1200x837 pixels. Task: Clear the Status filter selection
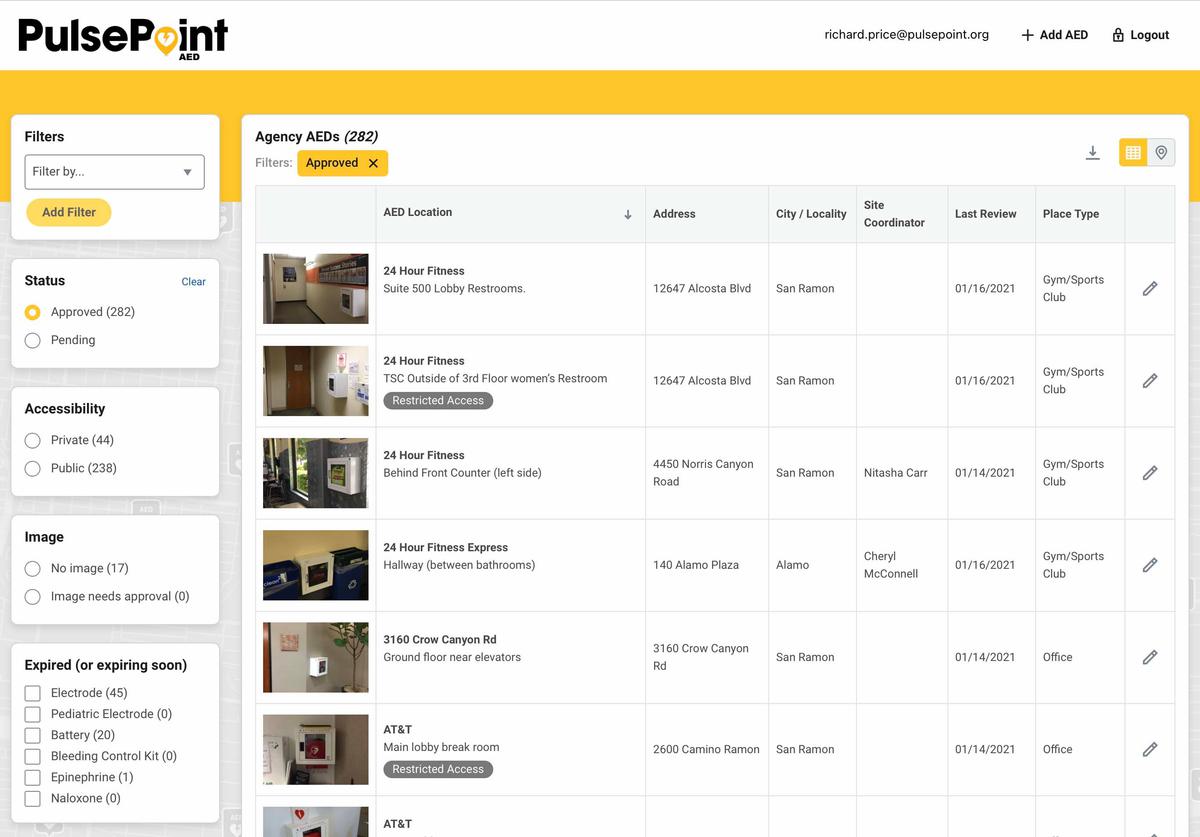193,282
